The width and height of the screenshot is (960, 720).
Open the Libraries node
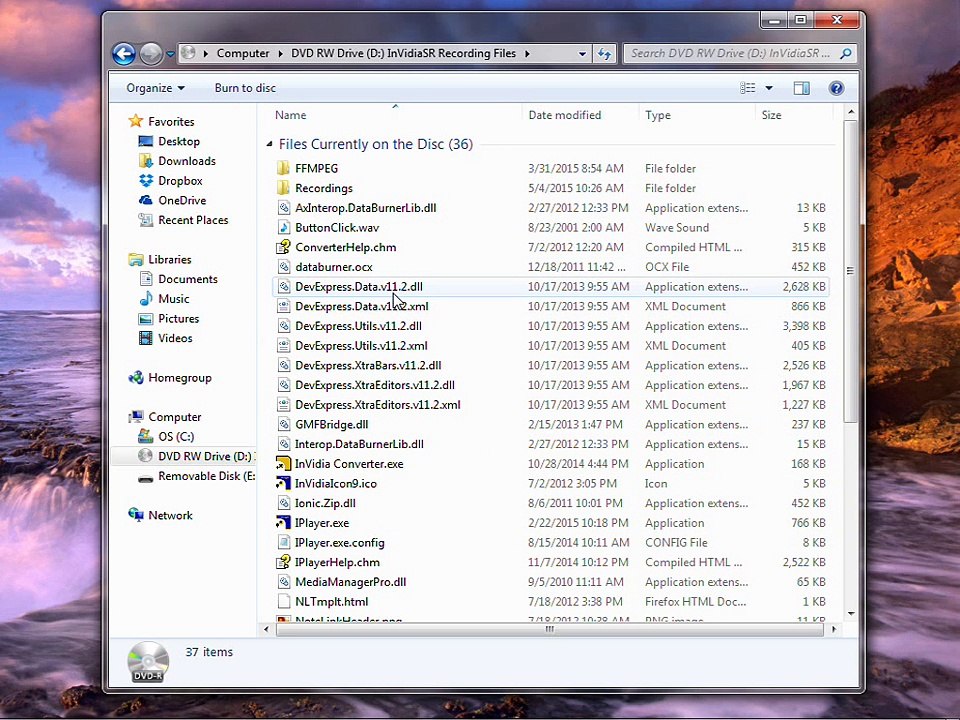[170, 260]
